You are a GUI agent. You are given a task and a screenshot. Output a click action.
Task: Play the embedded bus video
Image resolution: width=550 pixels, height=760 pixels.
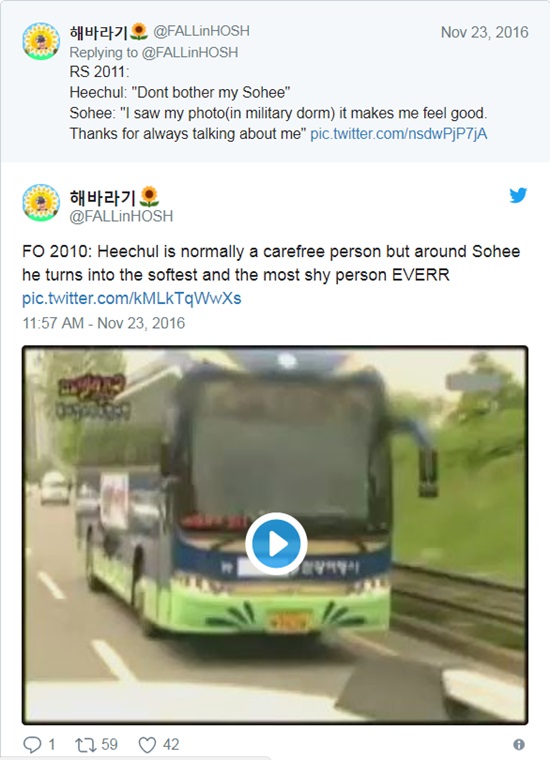tap(276, 544)
